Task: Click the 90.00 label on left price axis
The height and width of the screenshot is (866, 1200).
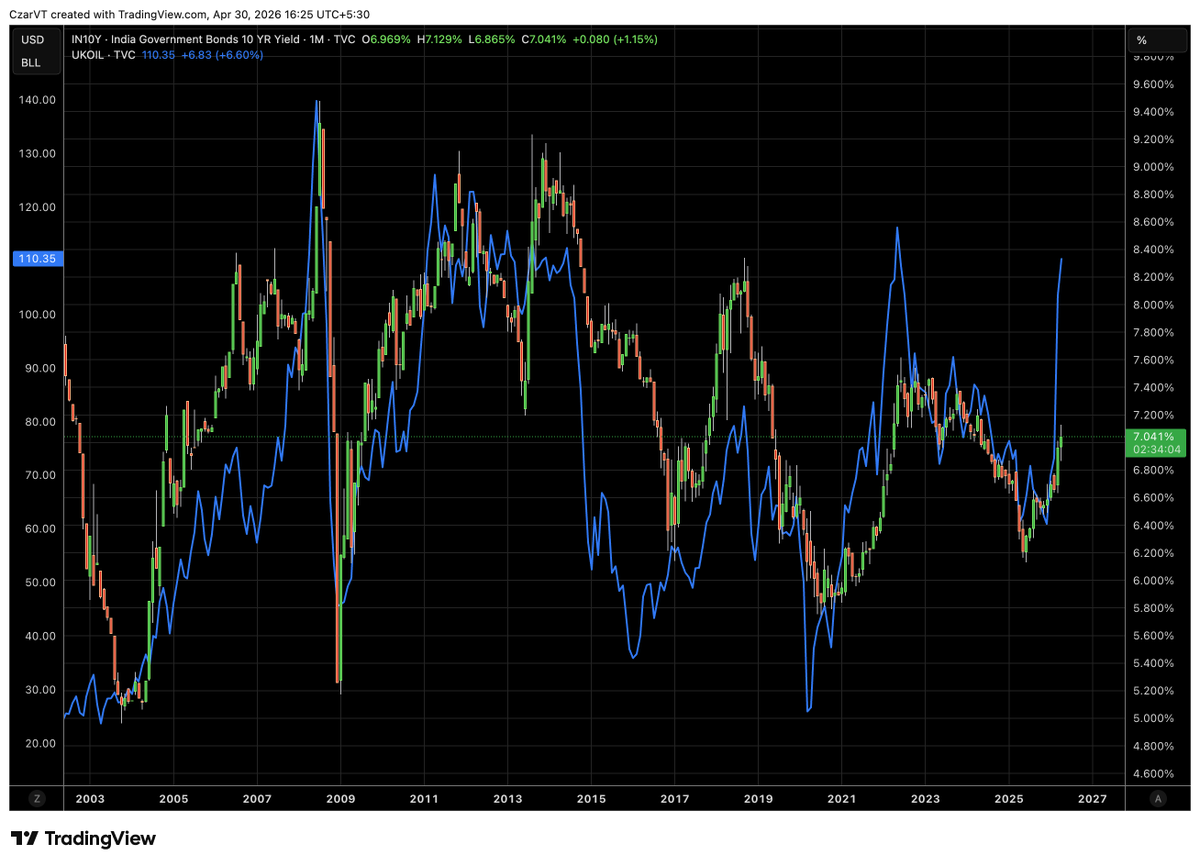Action: click(x=40, y=368)
